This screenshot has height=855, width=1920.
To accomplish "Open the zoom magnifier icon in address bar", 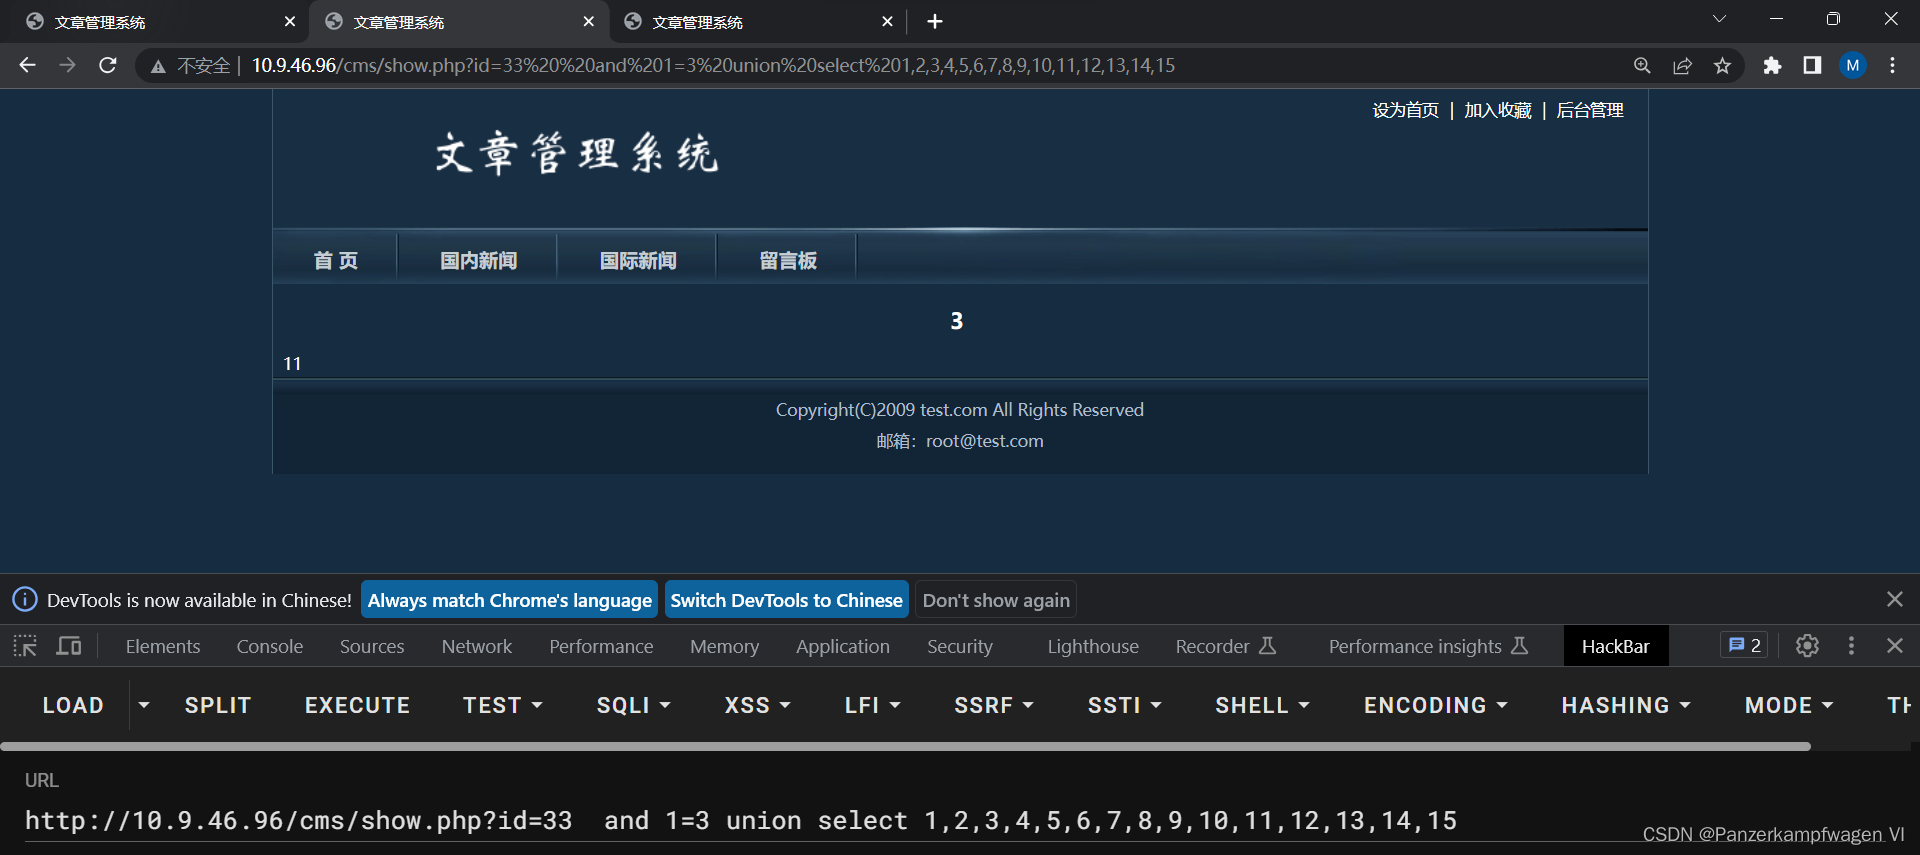I will pos(1642,66).
